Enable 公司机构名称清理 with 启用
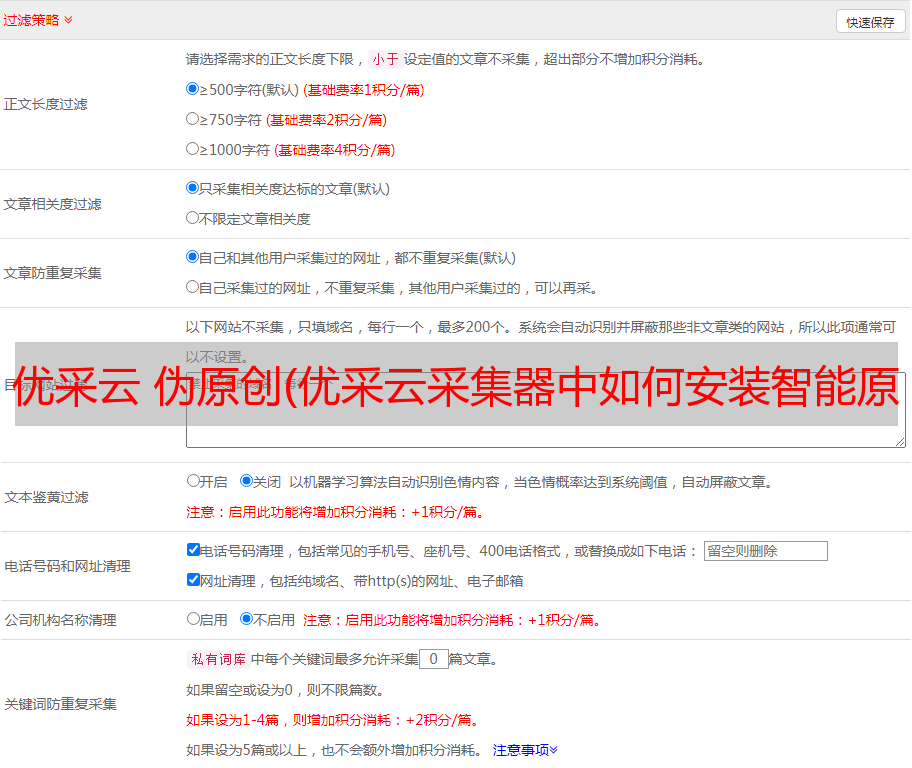The width and height of the screenshot is (912, 768). tap(193, 619)
